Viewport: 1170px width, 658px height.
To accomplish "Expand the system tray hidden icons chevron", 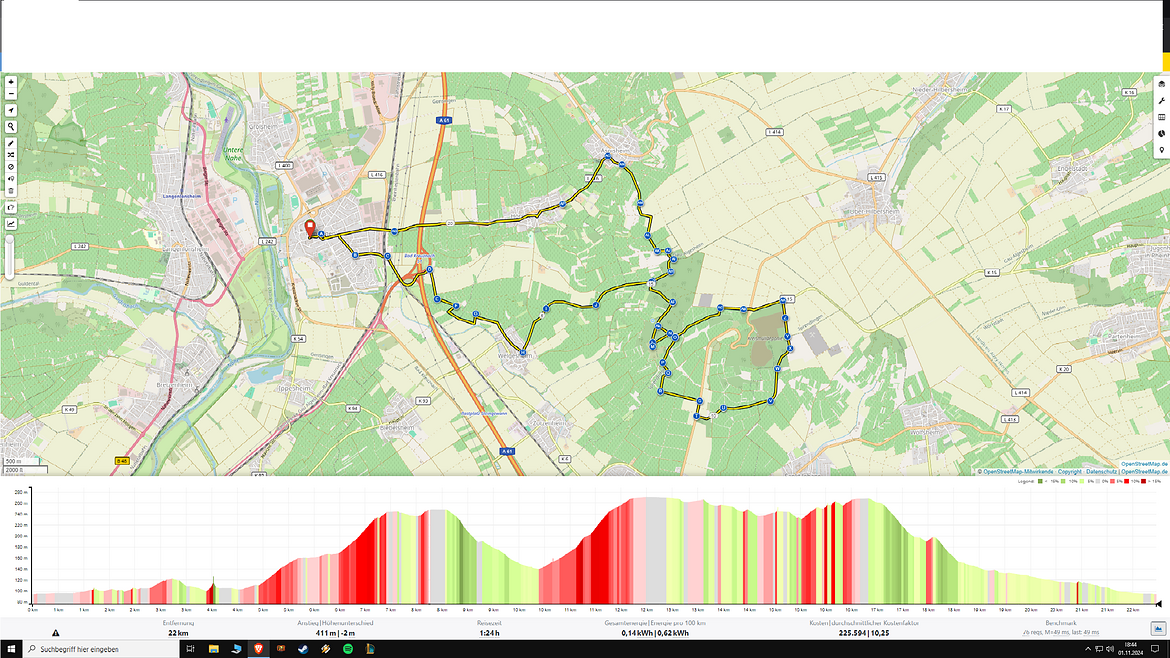I will [x=1088, y=649].
